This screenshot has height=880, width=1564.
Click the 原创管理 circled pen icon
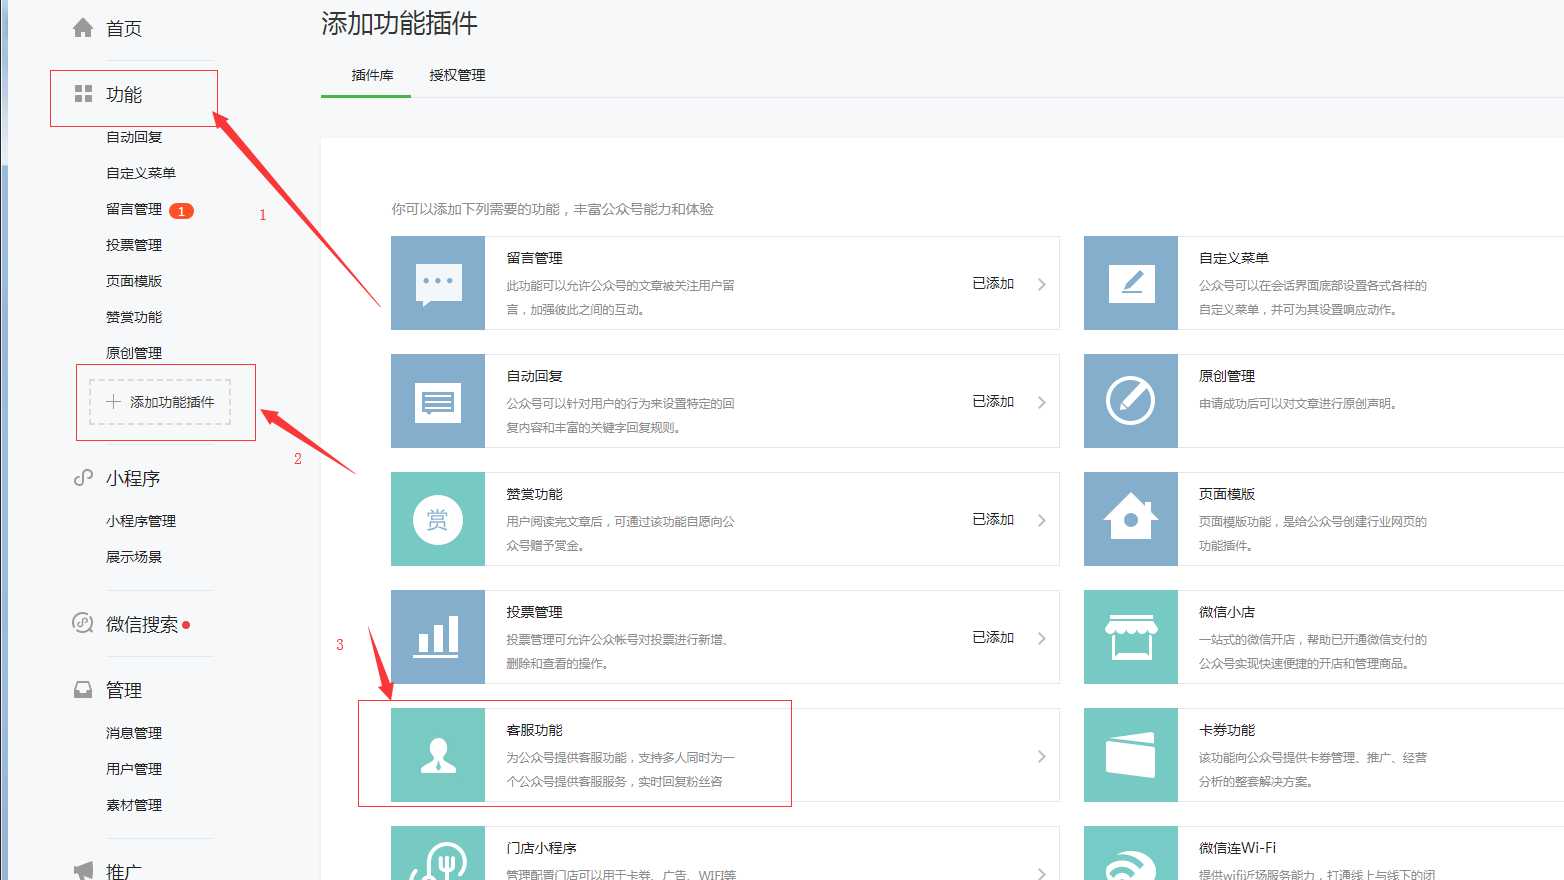(x=1131, y=401)
